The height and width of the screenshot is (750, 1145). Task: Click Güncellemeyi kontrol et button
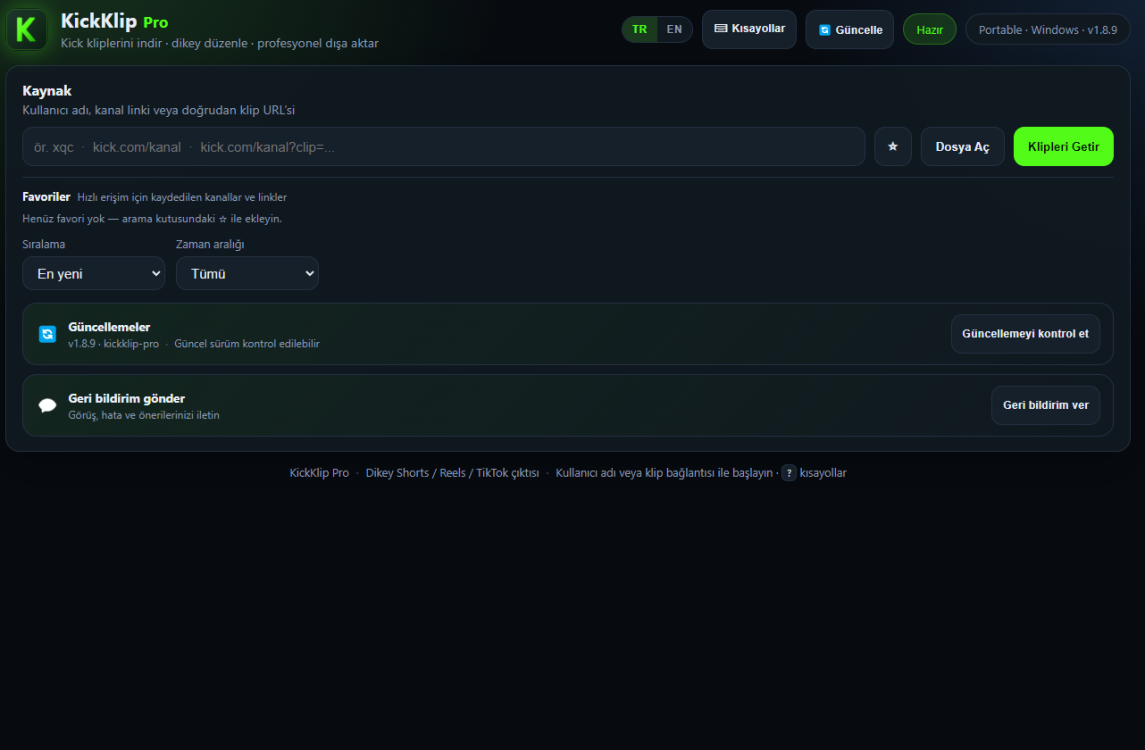(1025, 334)
